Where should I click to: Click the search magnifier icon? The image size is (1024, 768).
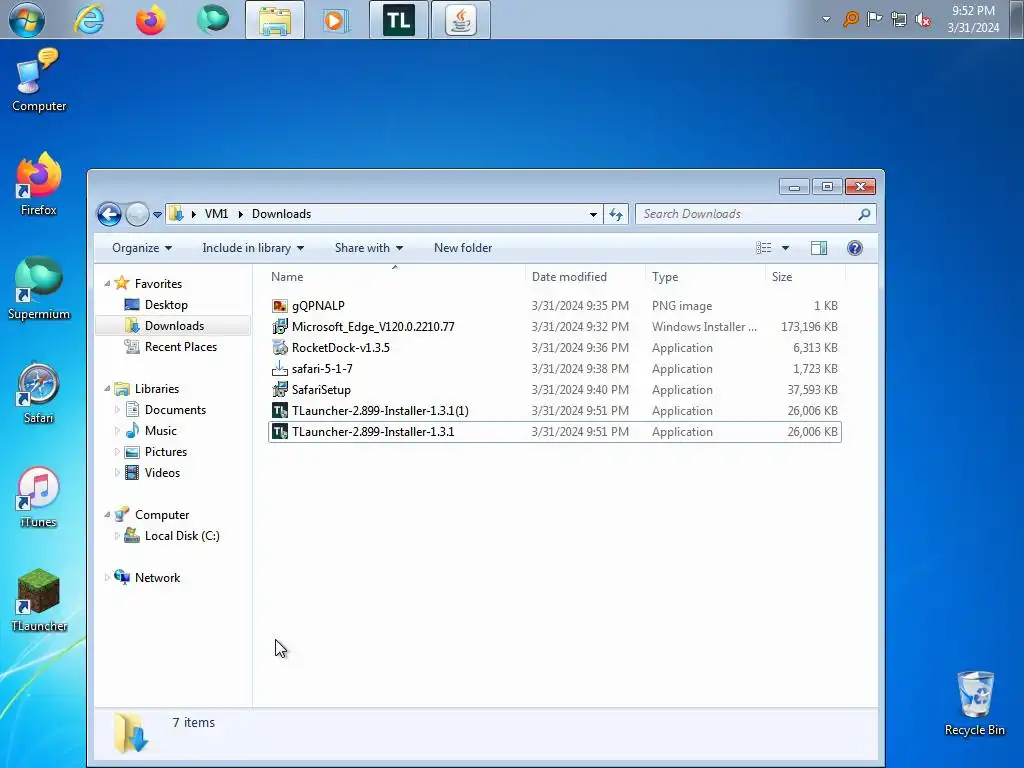(864, 214)
